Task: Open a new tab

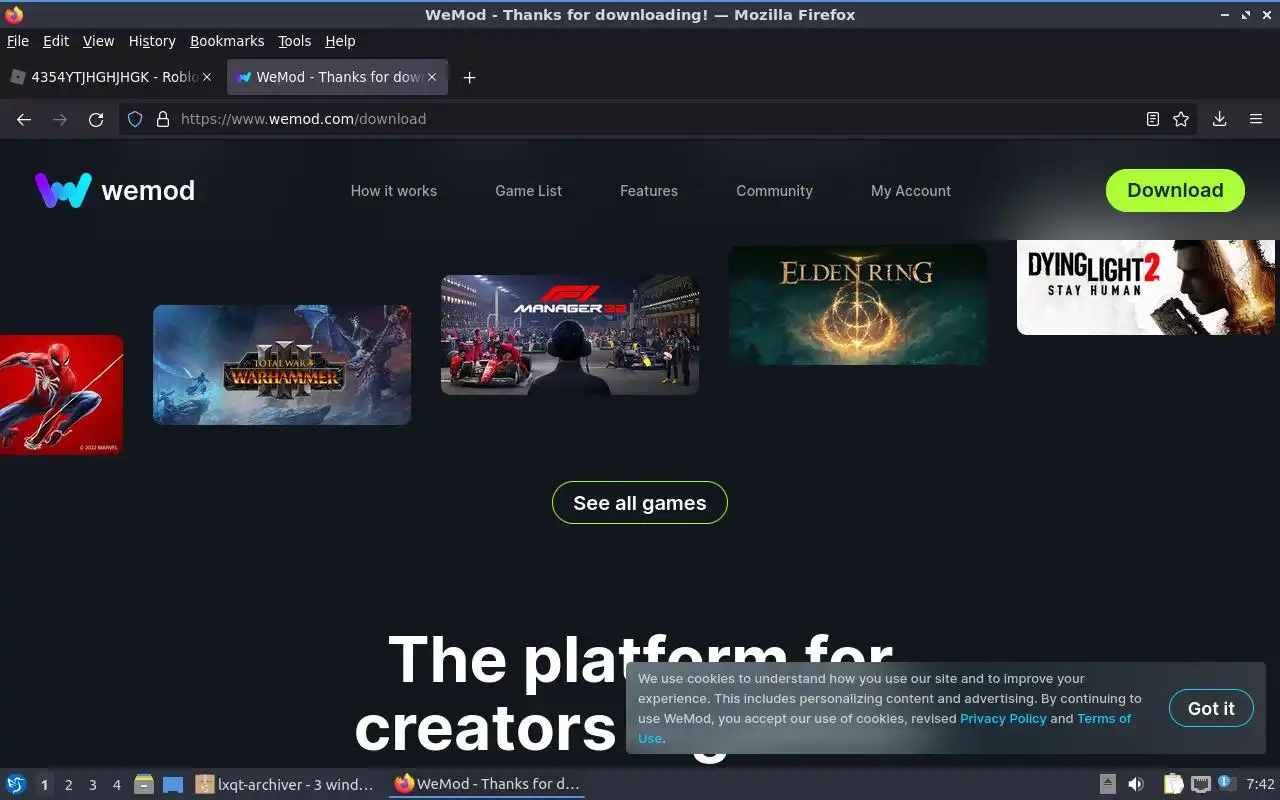Action: [469, 77]
